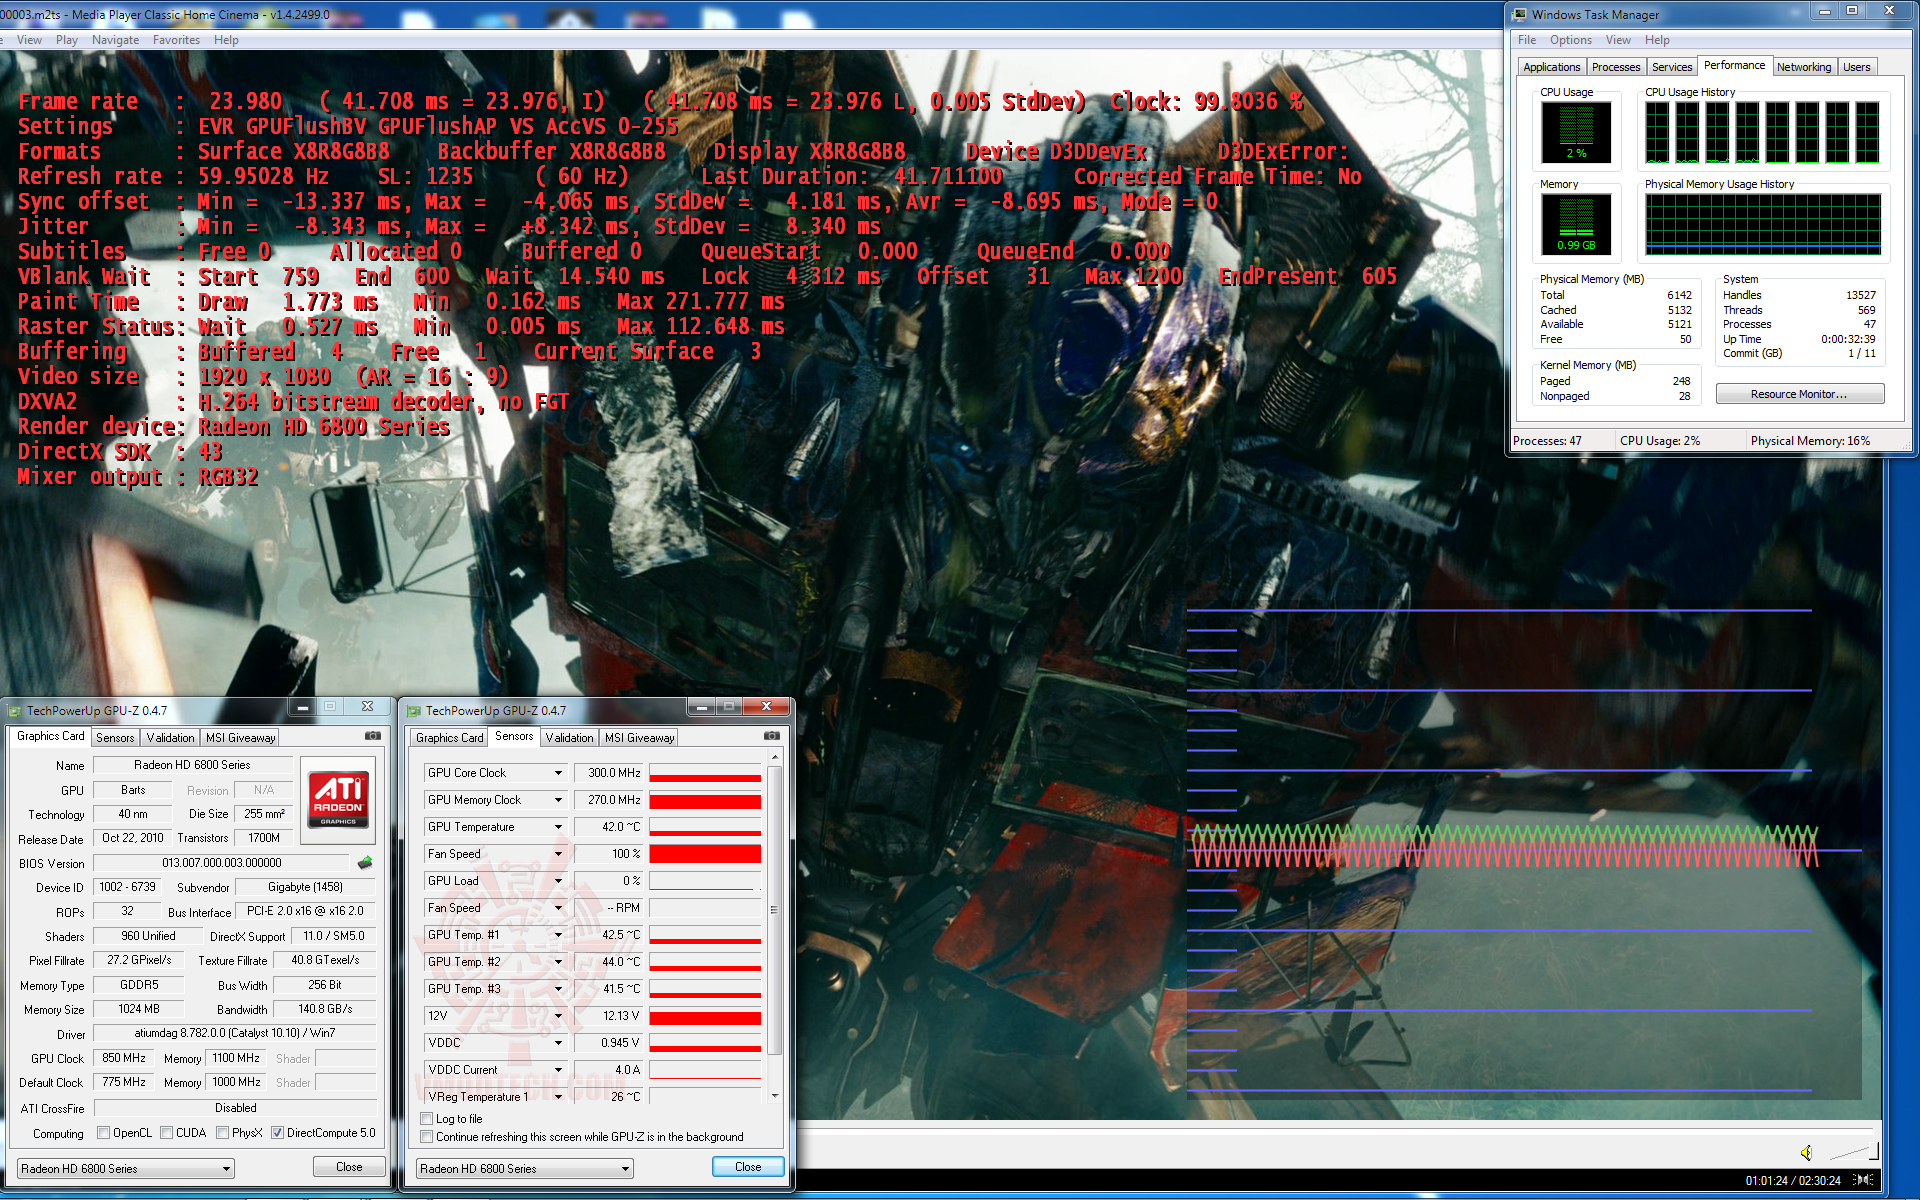Click the CPU Usage meter graphic

pyautogui.click(x=1576, y=132)
